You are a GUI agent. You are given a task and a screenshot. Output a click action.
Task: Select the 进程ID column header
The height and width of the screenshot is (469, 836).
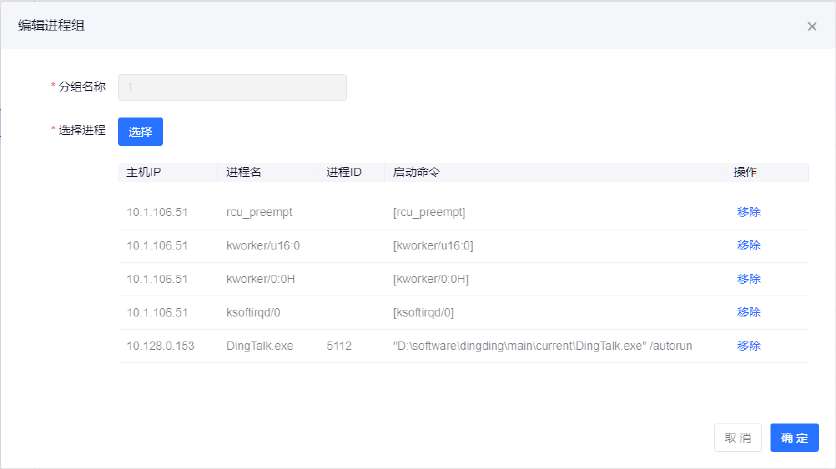point(343,172)
